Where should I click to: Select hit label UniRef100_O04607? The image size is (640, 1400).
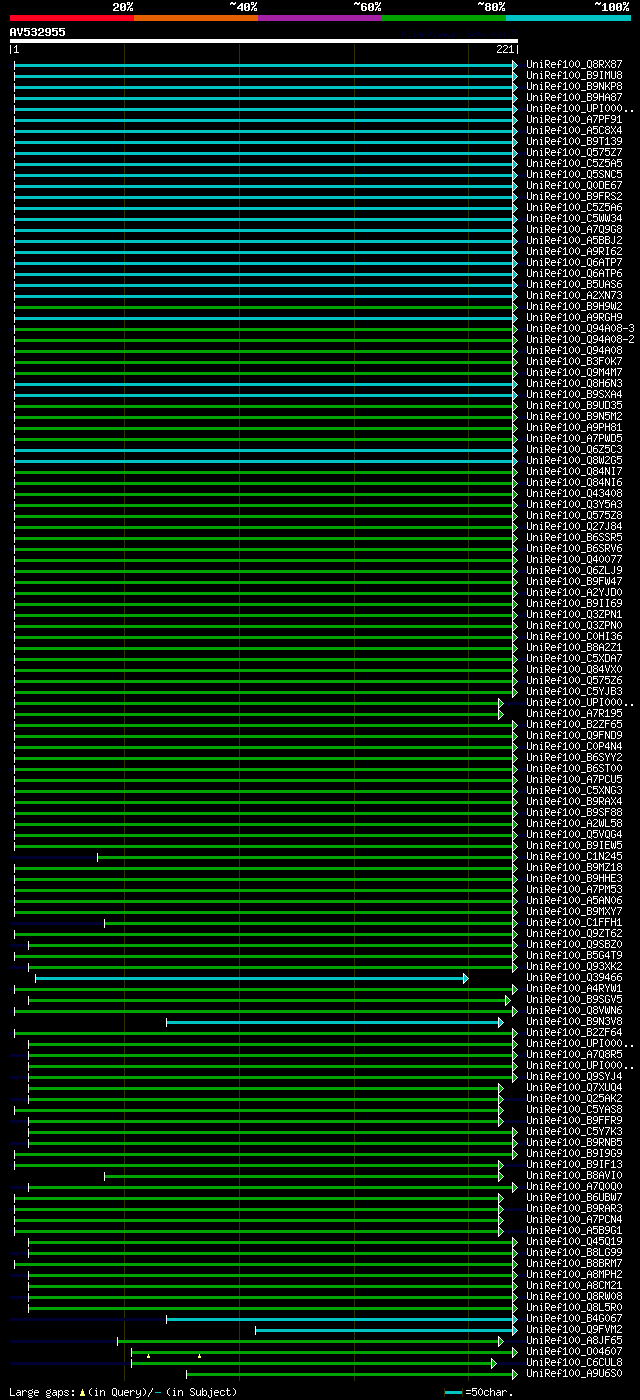pos(574,1351)
